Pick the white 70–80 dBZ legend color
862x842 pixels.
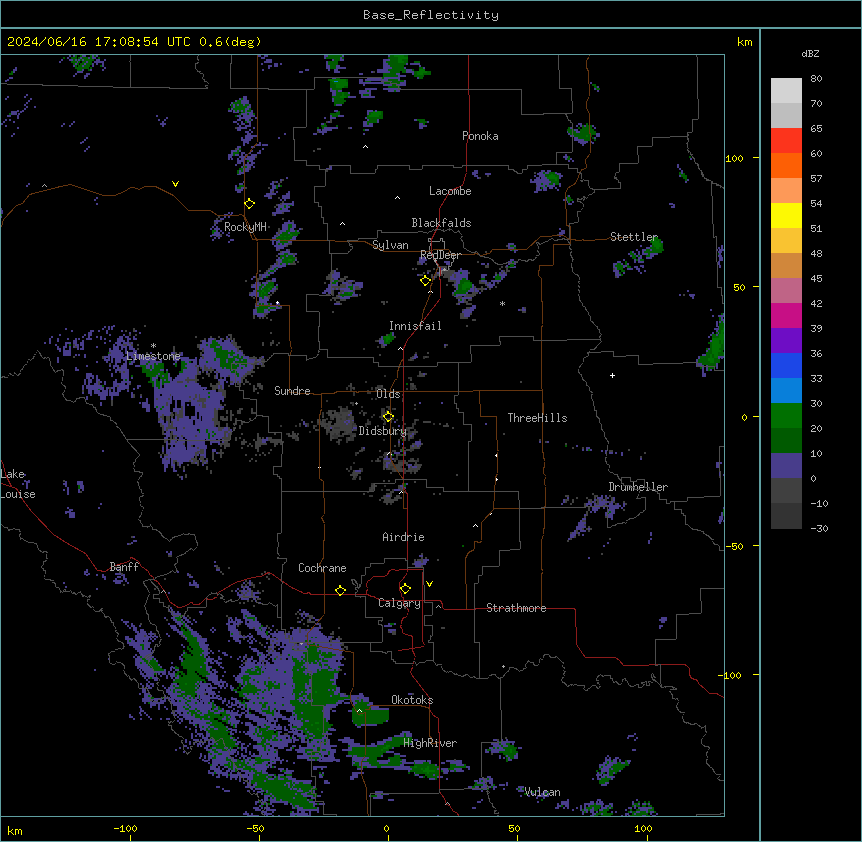coord(786,91)
